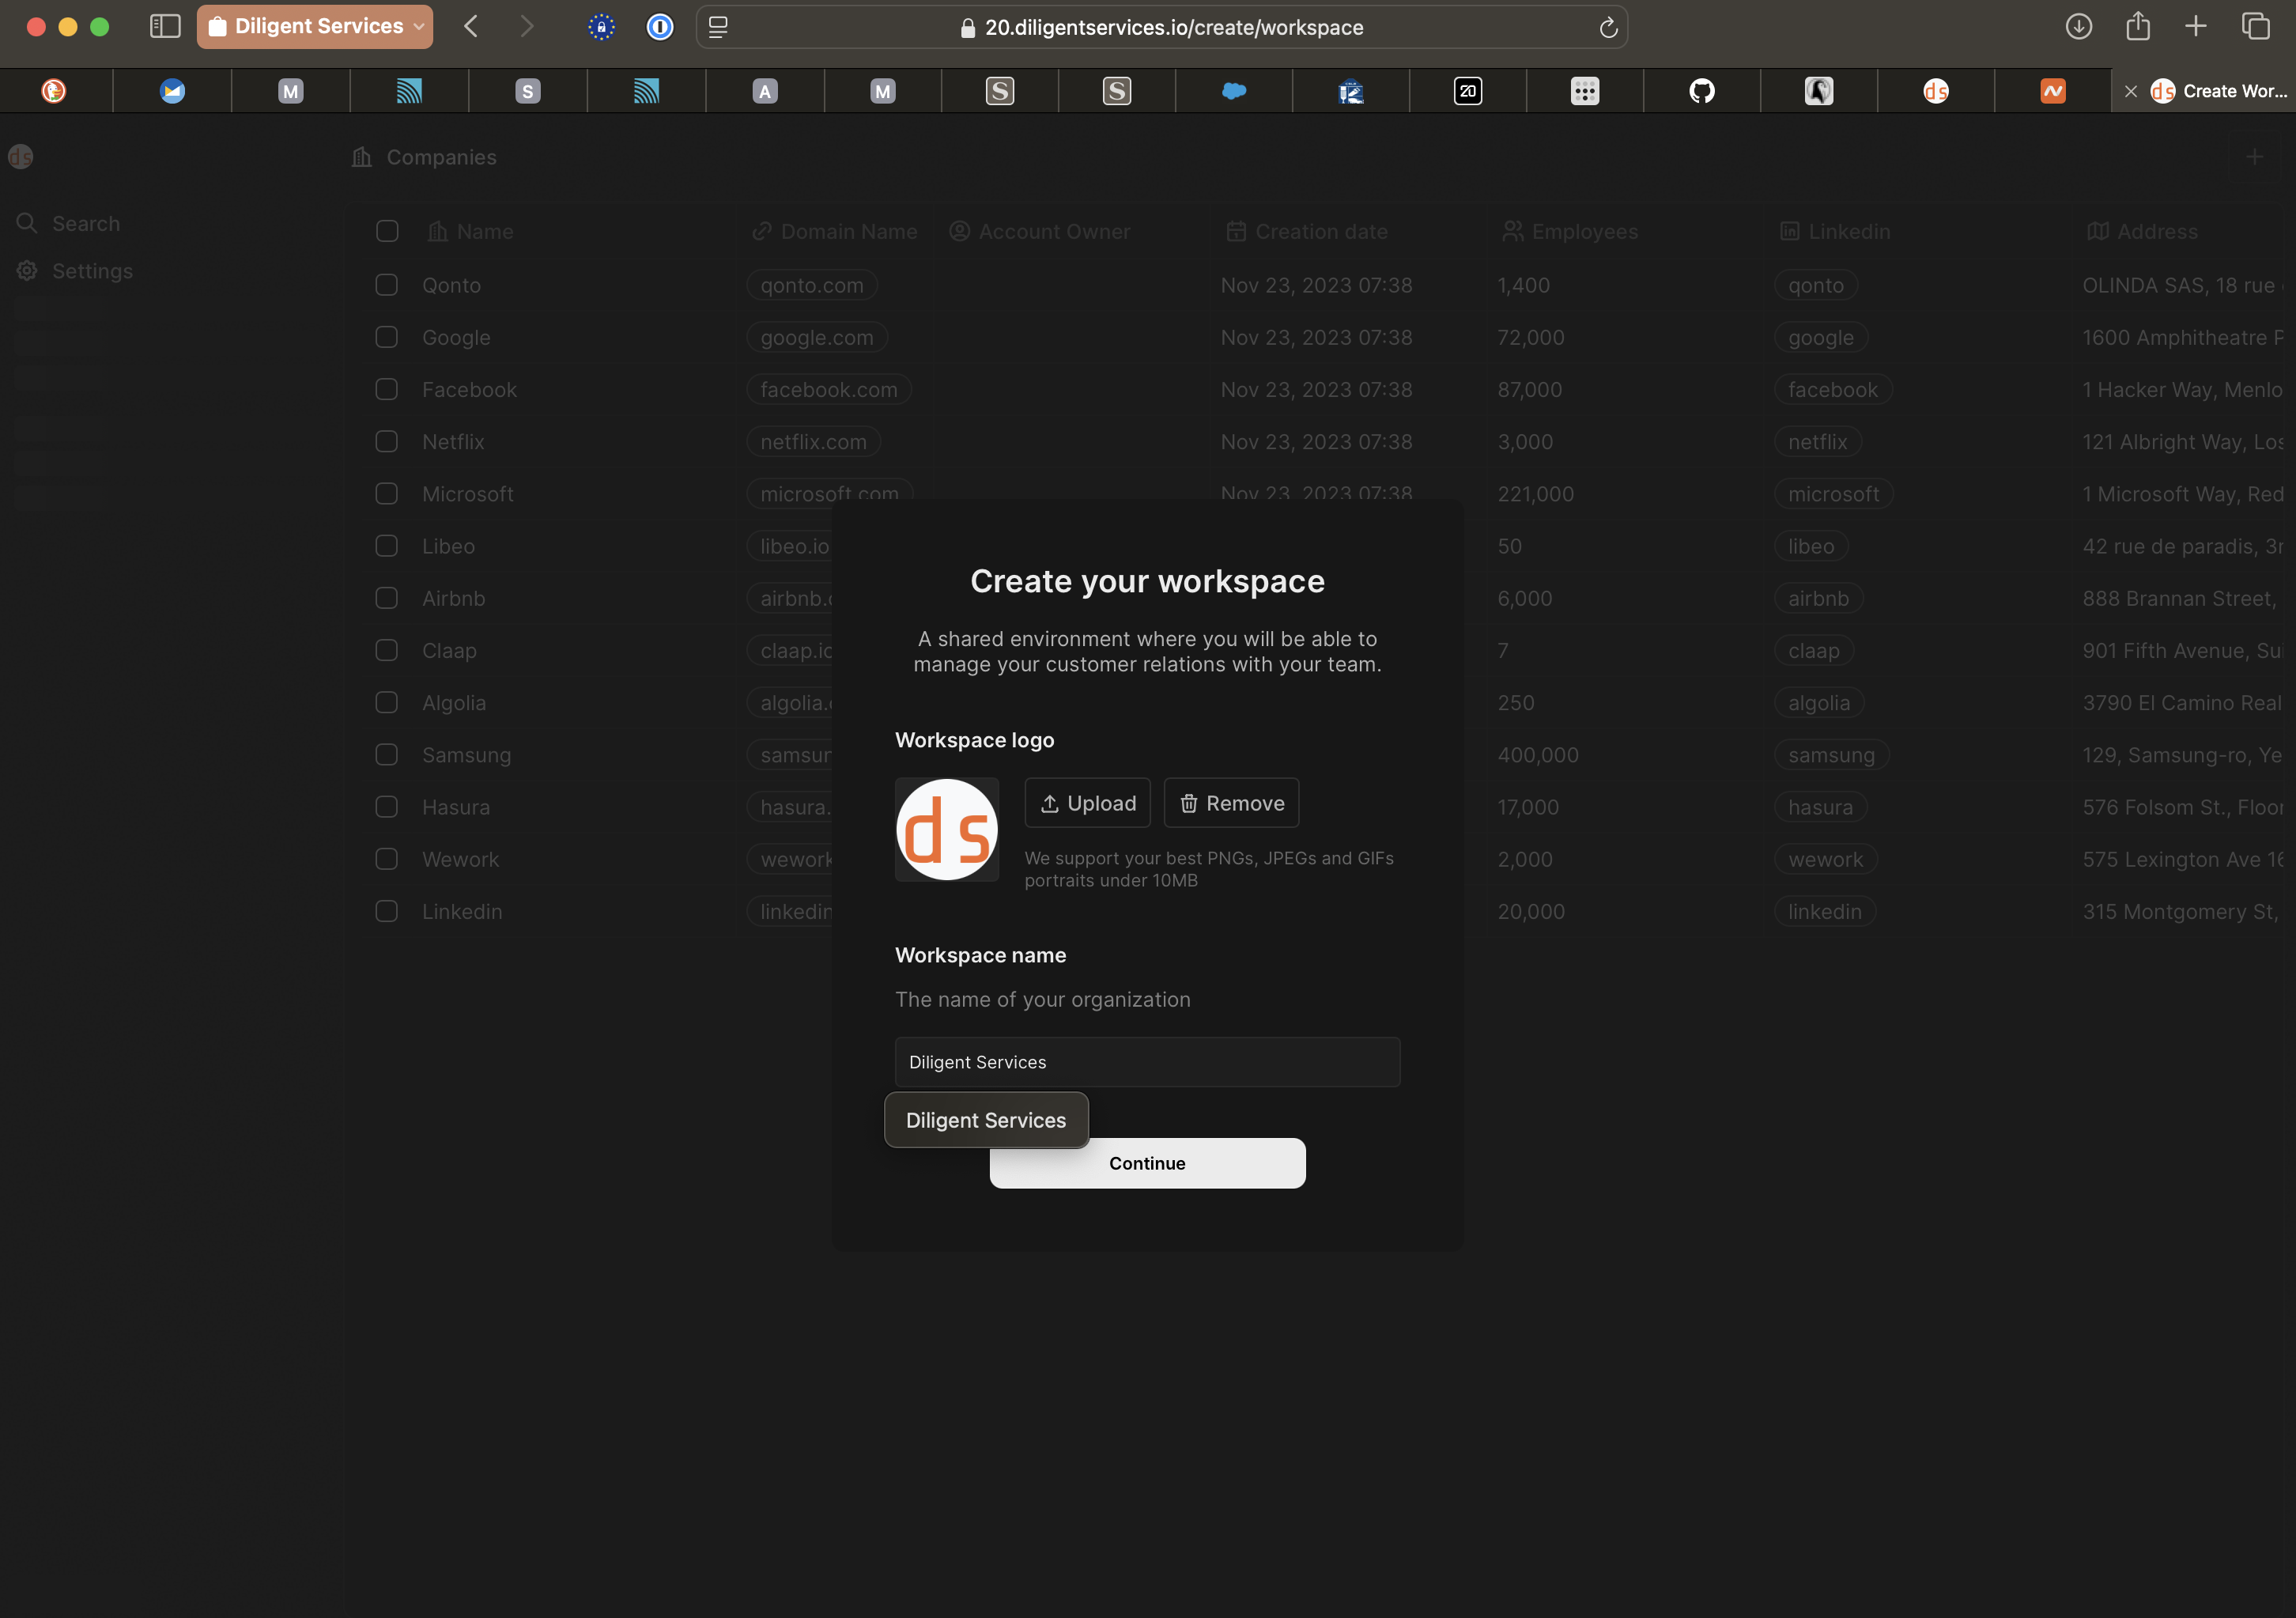
Task: Click the address bar URL field
Action: point(1162,27)
